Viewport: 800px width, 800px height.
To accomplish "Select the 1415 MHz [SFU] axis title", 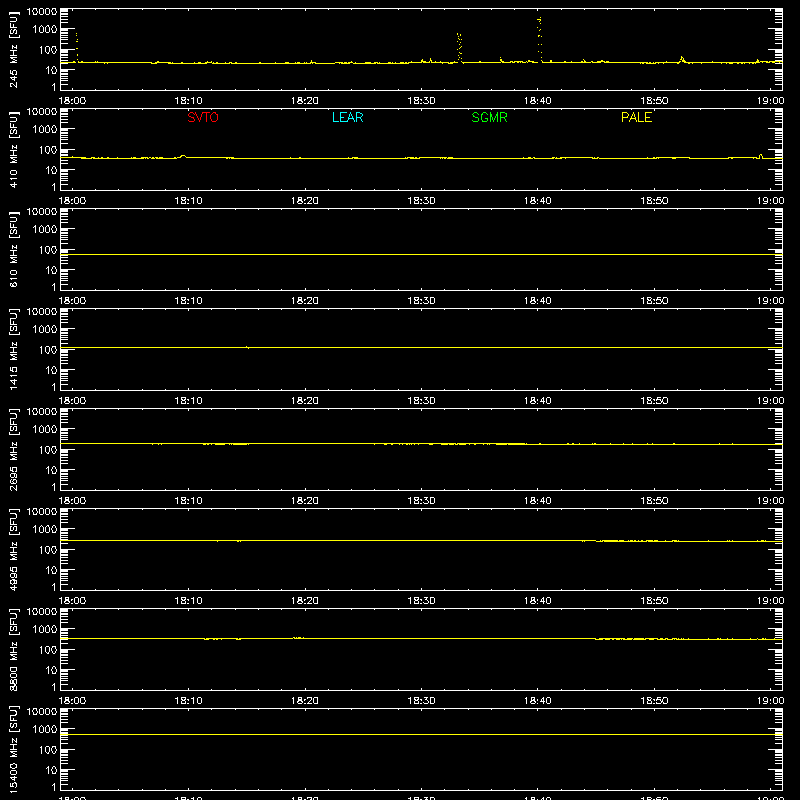I will (13, 349).
